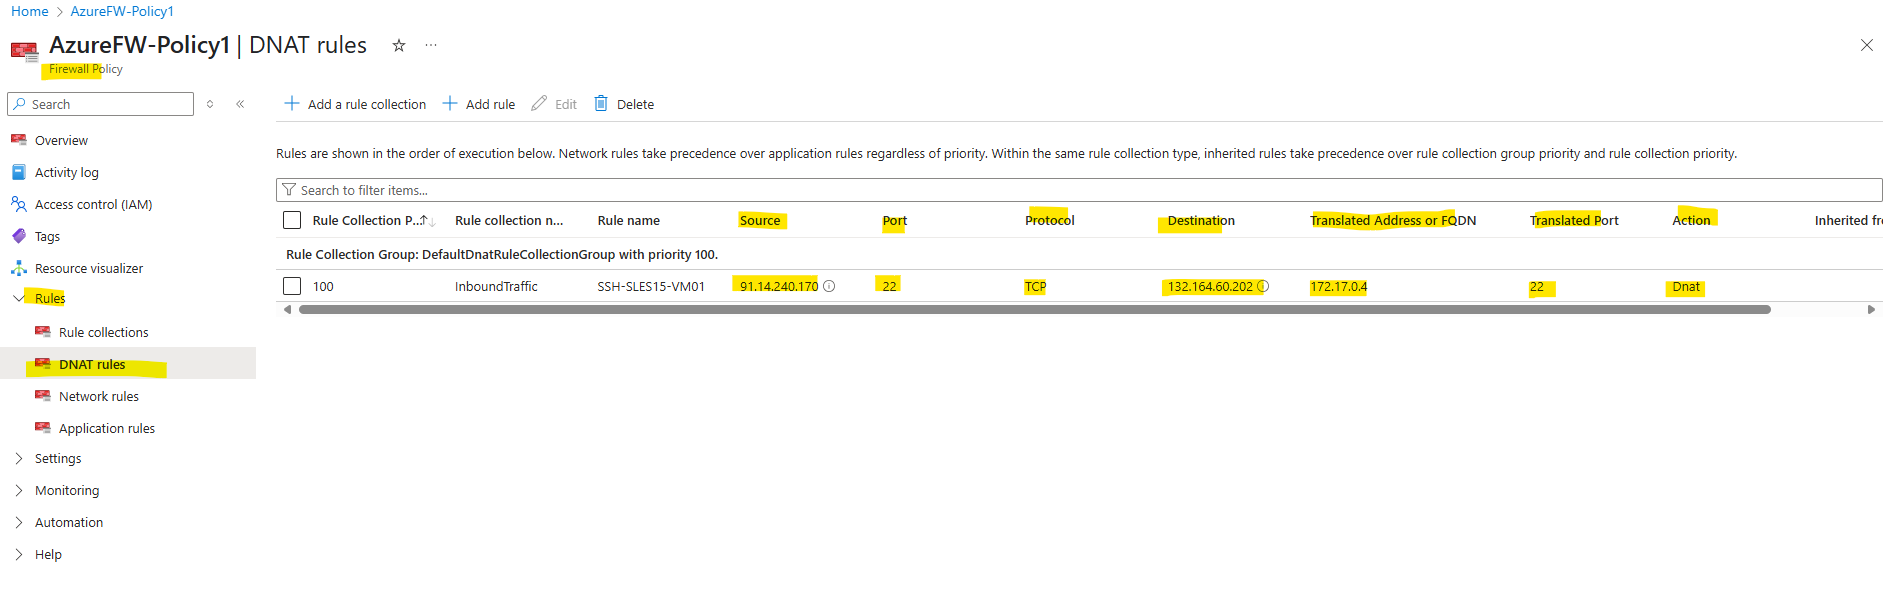Sort by the Port column header

895,220
